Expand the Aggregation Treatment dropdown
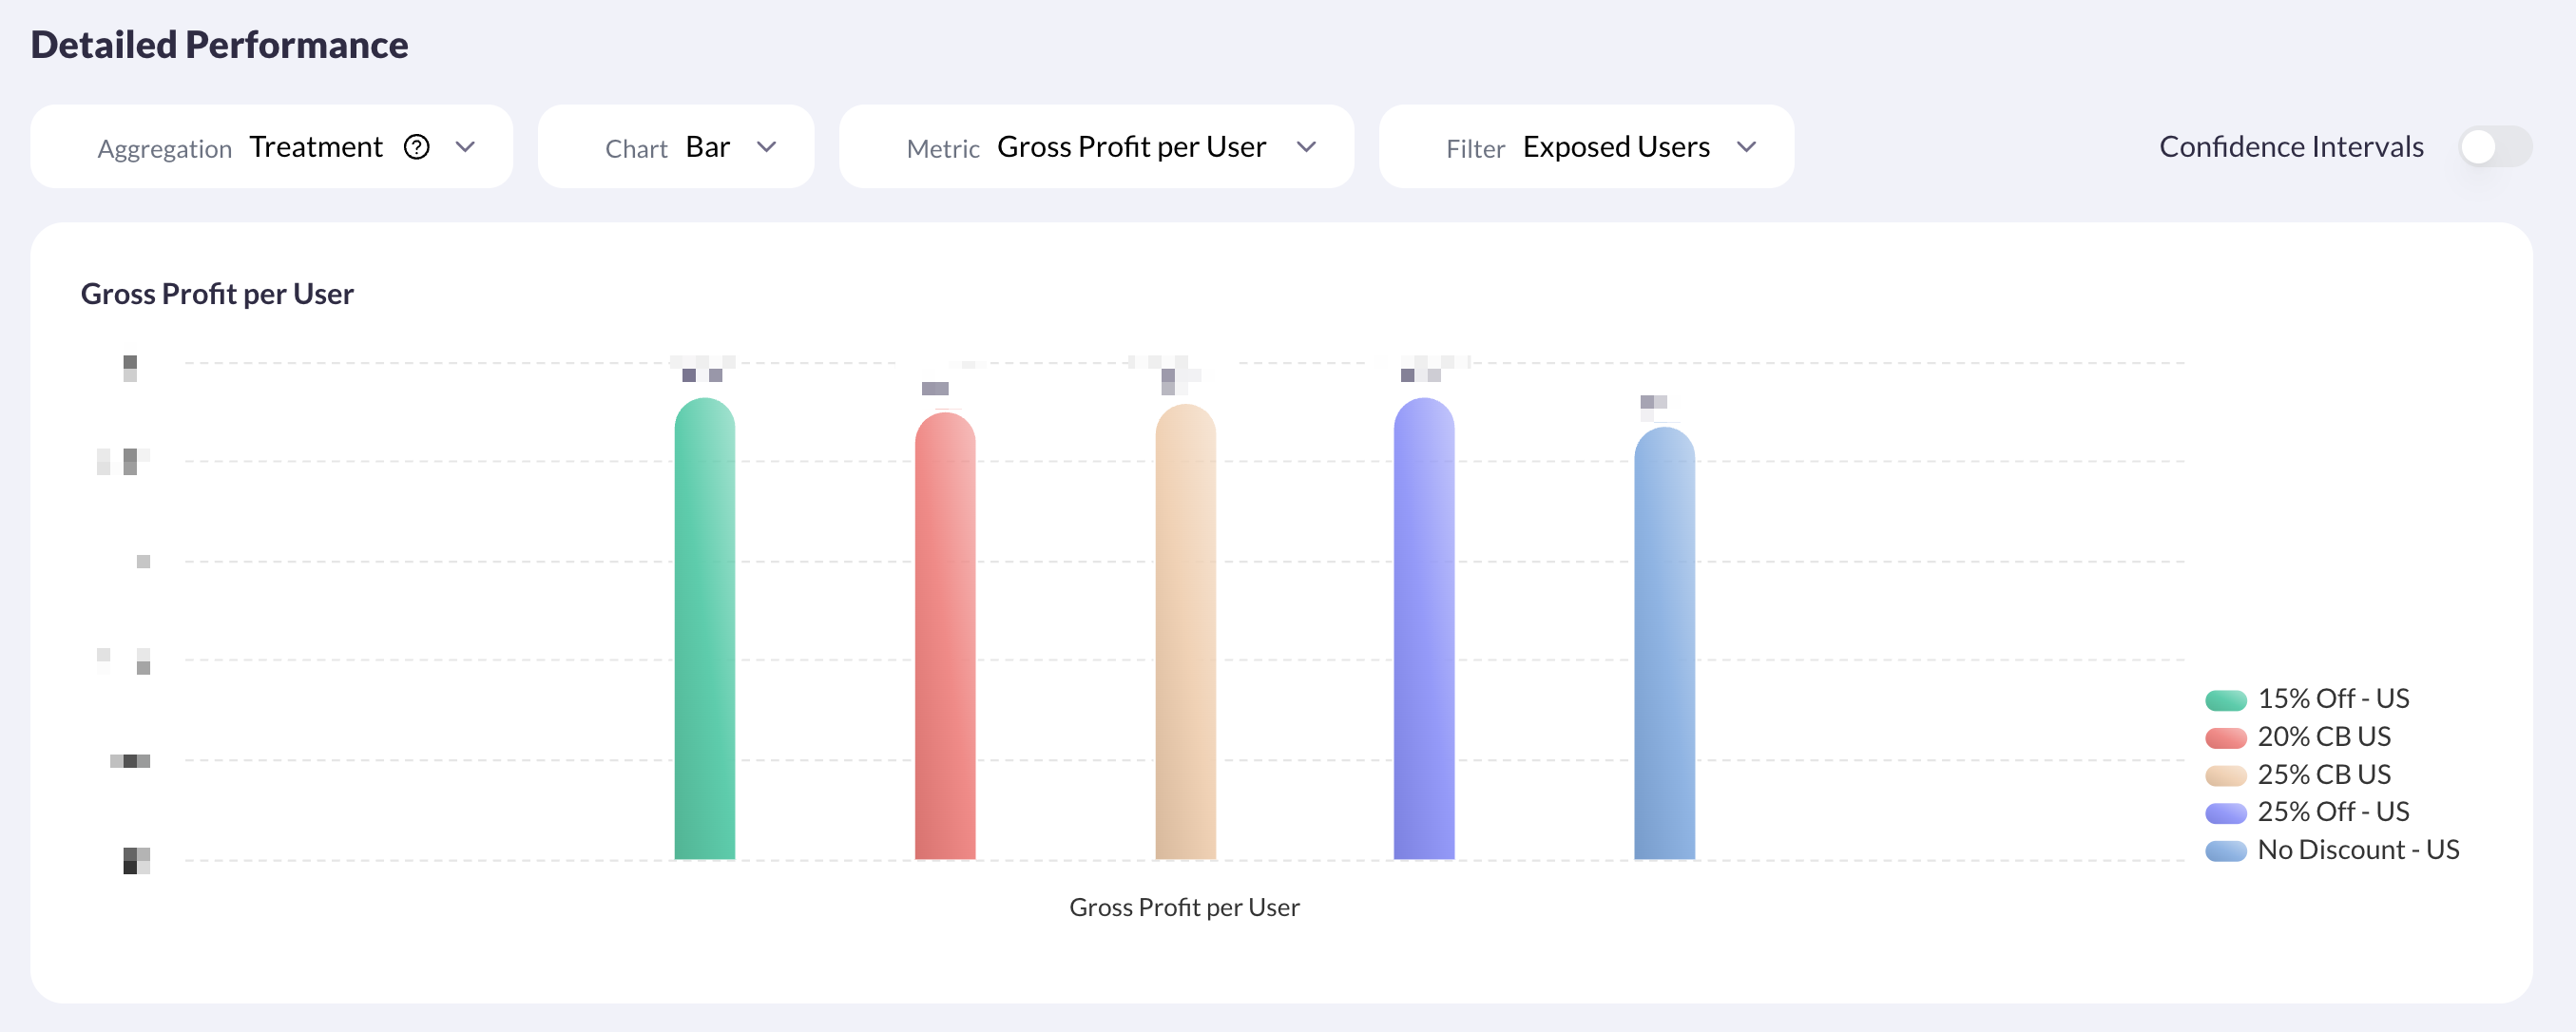2576x1032 pixels. tap(465, 147)
